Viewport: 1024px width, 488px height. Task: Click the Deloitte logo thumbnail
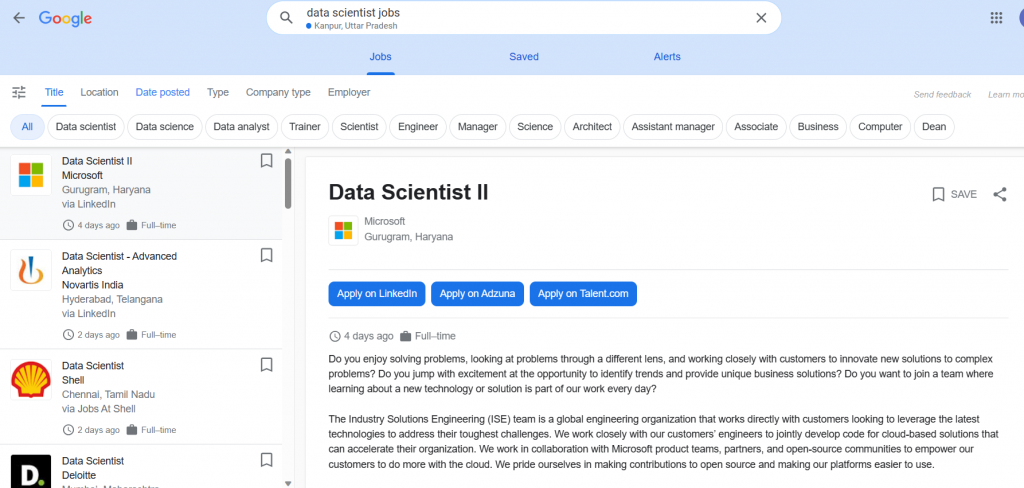pyautogui.click(x=31, y=471)
